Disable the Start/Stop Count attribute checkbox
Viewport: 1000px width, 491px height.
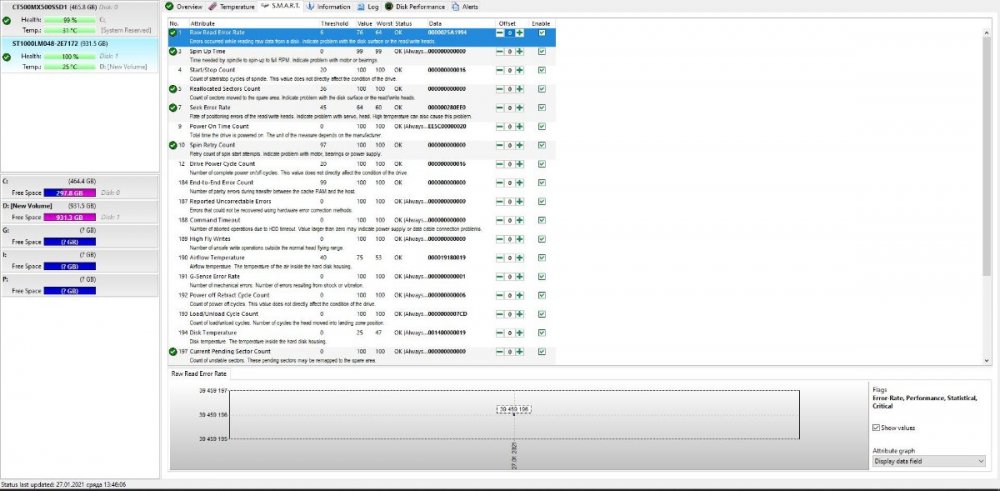pyautogui.click(x=542, y=70)
